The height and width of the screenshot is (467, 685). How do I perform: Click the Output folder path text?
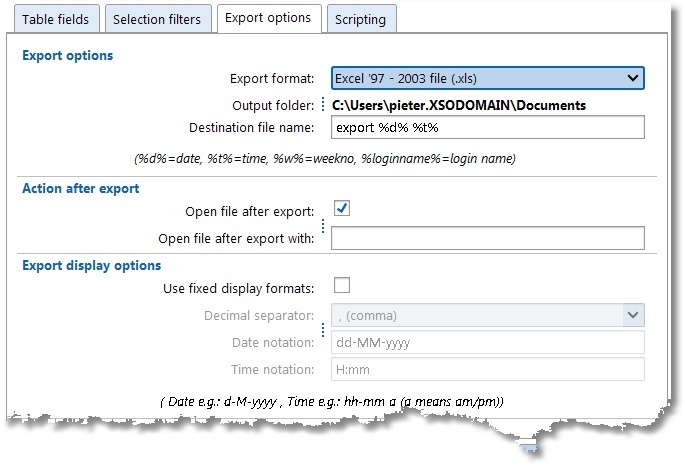459,104
